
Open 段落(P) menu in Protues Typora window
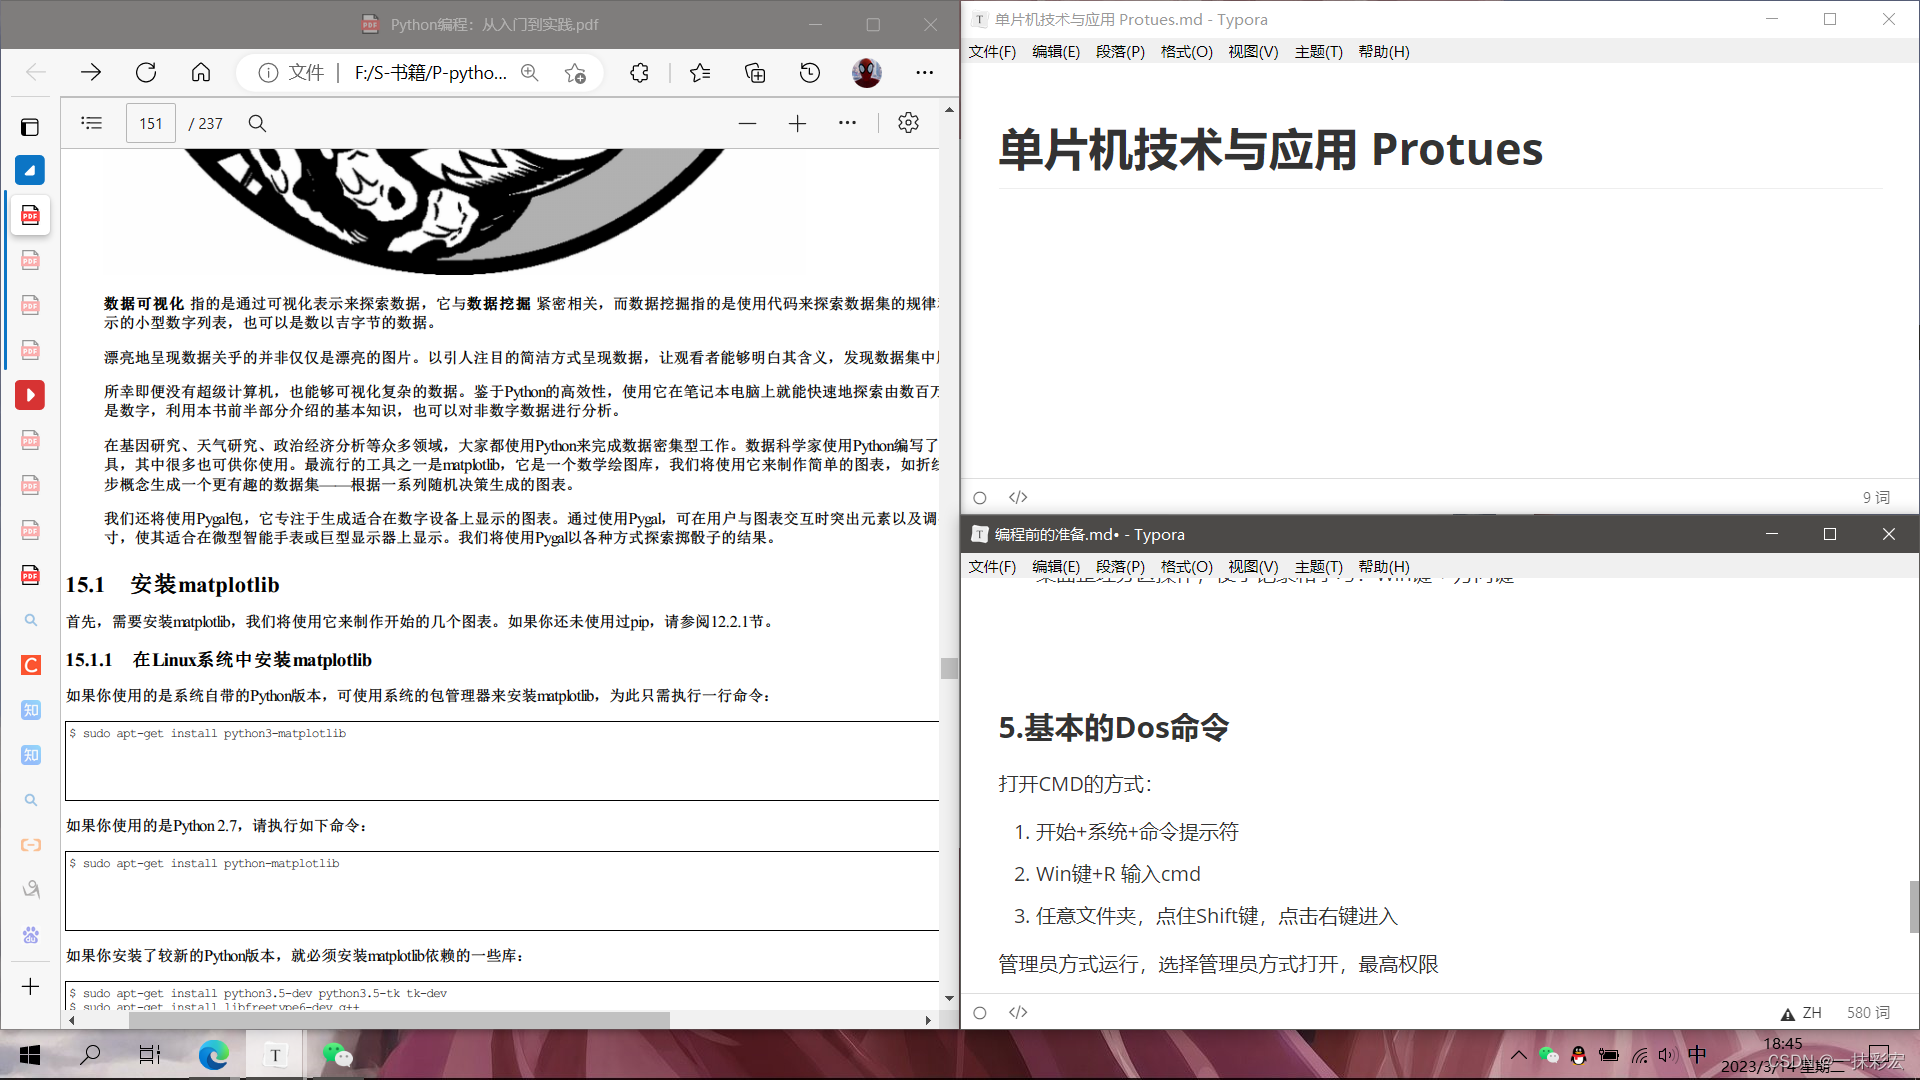tap(1120, 52)
